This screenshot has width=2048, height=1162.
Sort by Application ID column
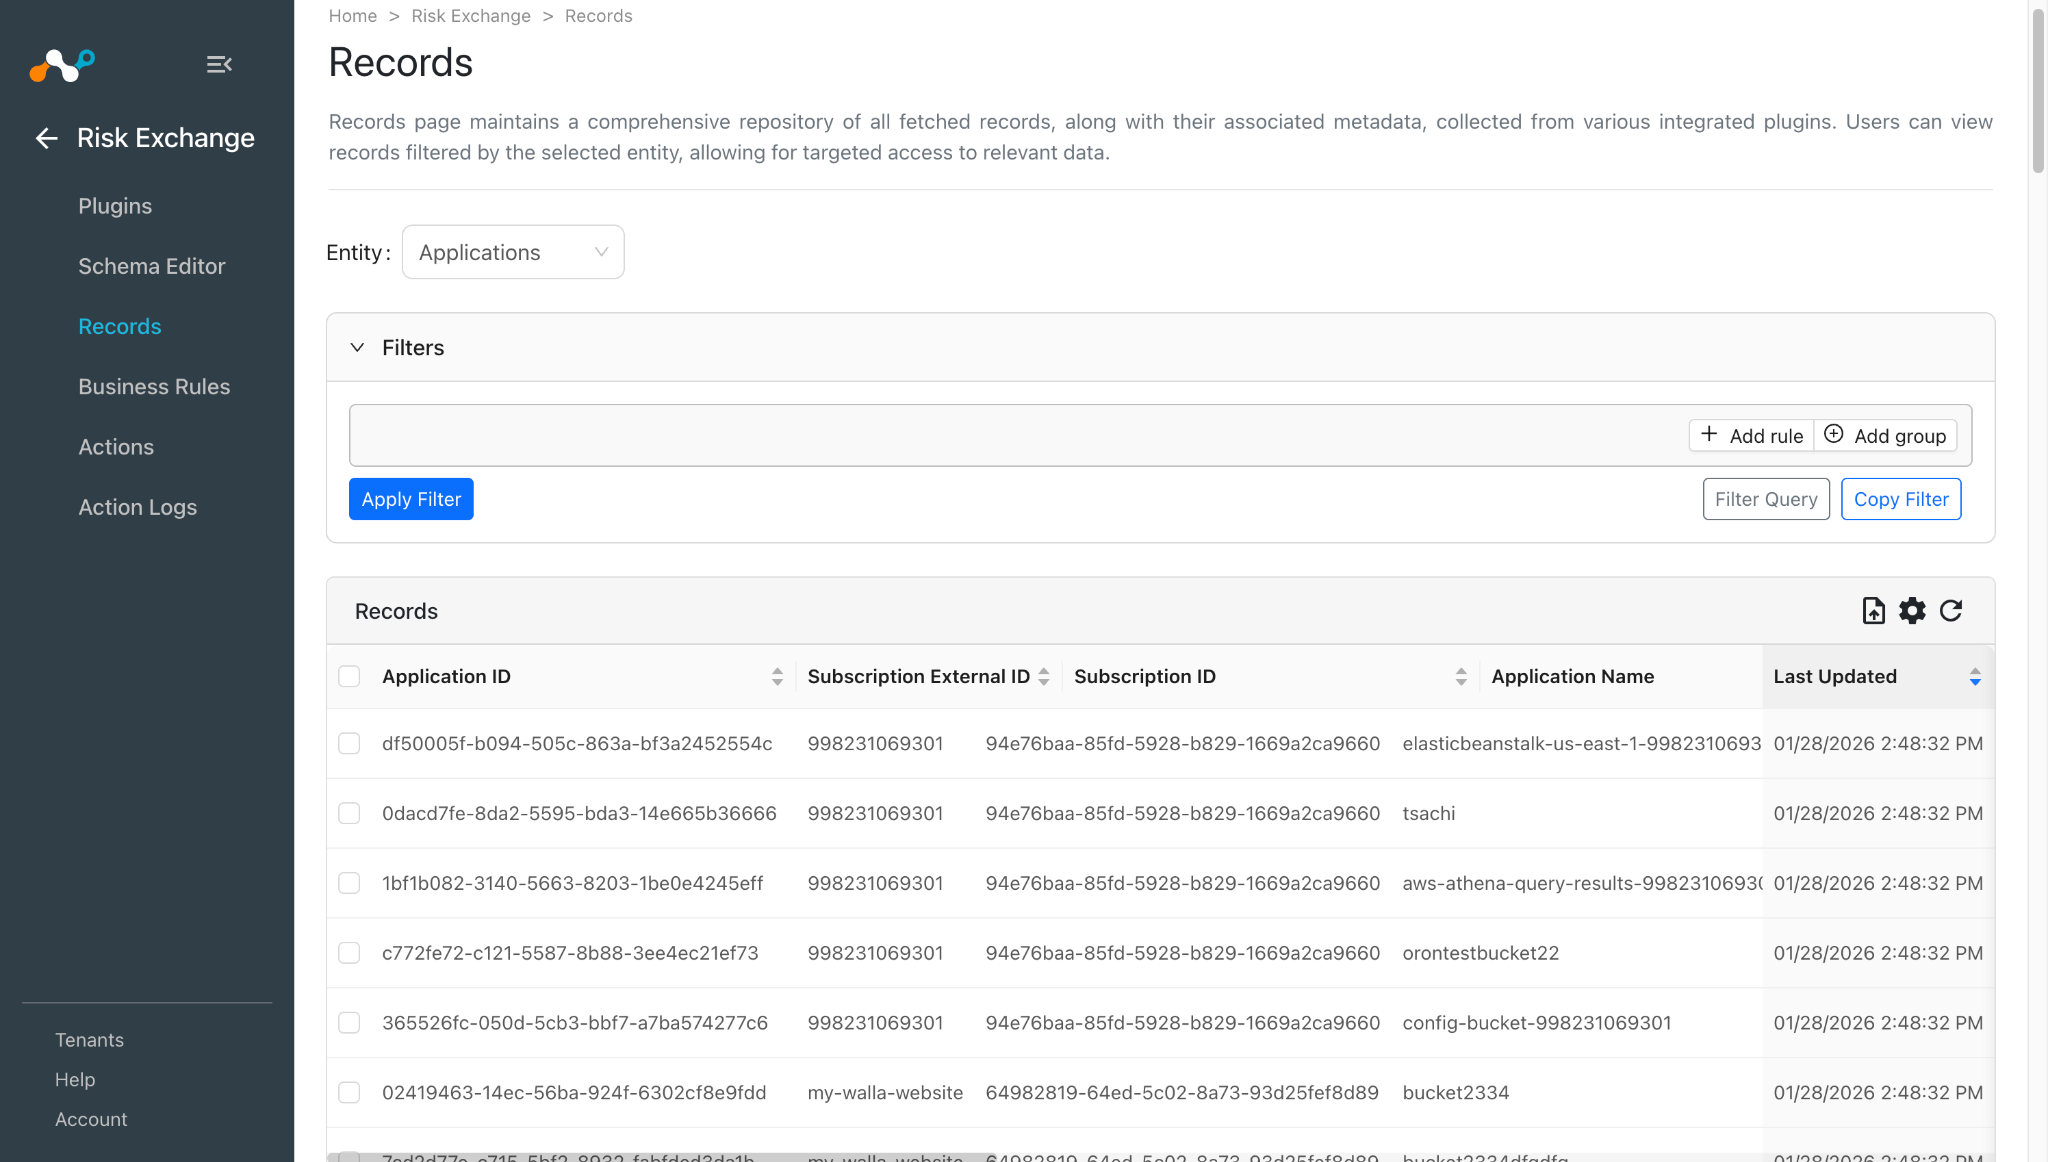click(x=777, y=677)
